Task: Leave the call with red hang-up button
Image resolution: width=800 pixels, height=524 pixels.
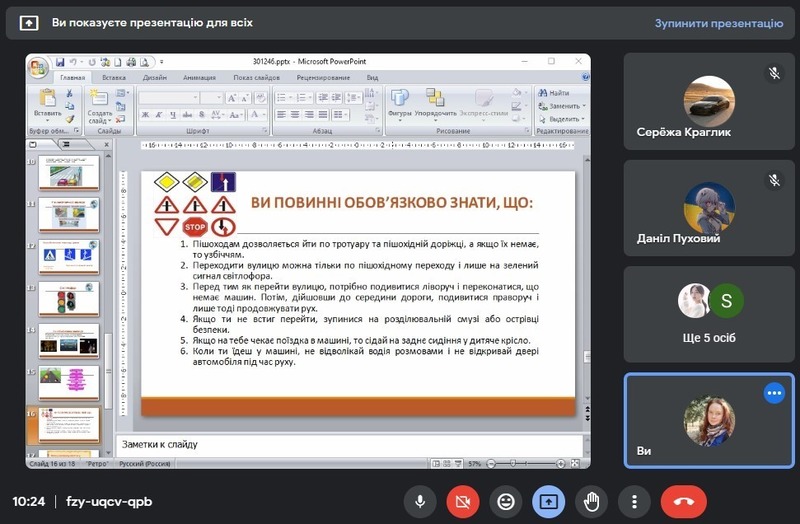Action: pyautogui.click(x=684, y=501)
